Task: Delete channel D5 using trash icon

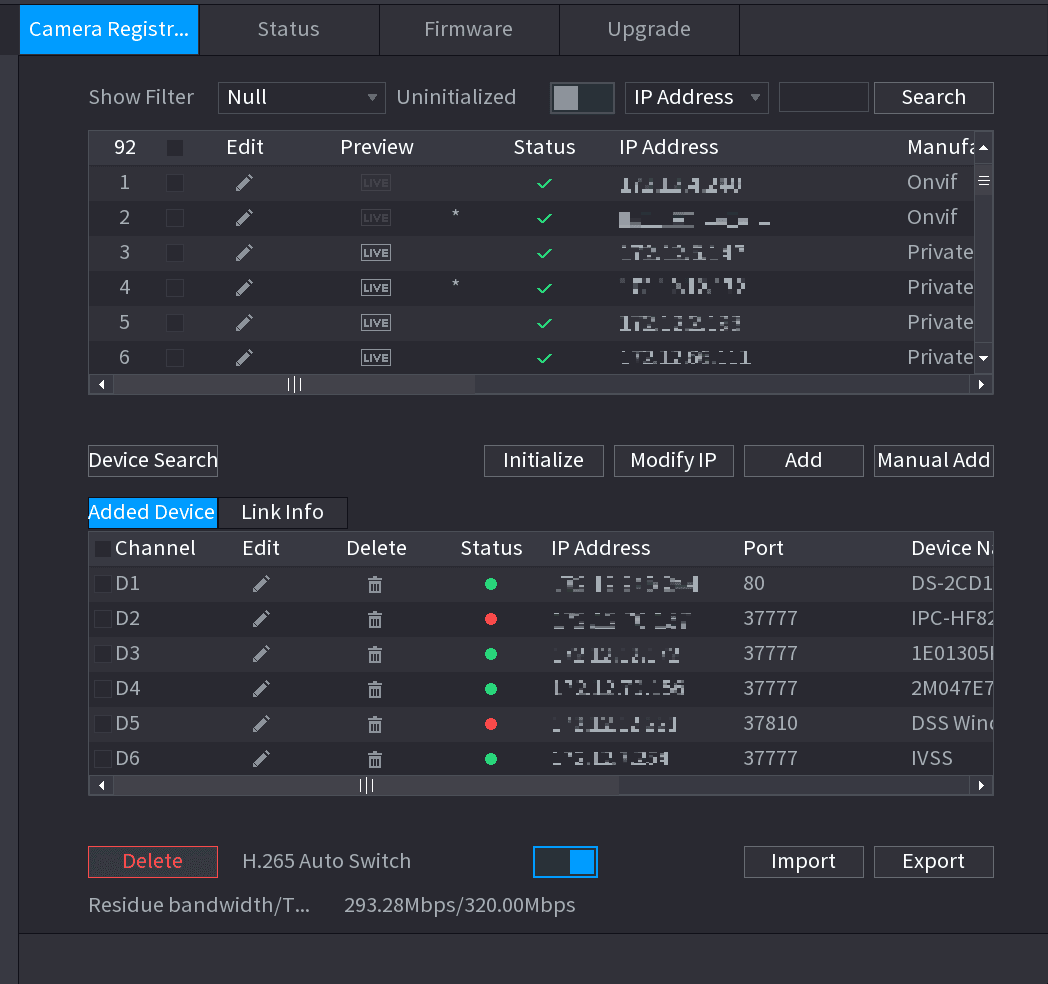Action: pos(375,725)
